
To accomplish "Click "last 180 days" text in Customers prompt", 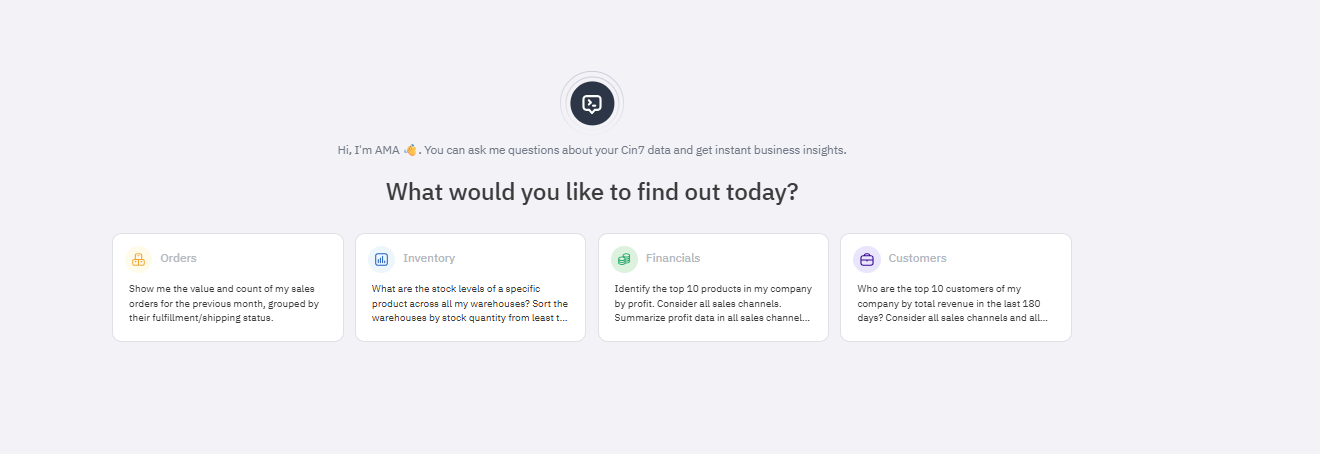I will coord(1022,303).
